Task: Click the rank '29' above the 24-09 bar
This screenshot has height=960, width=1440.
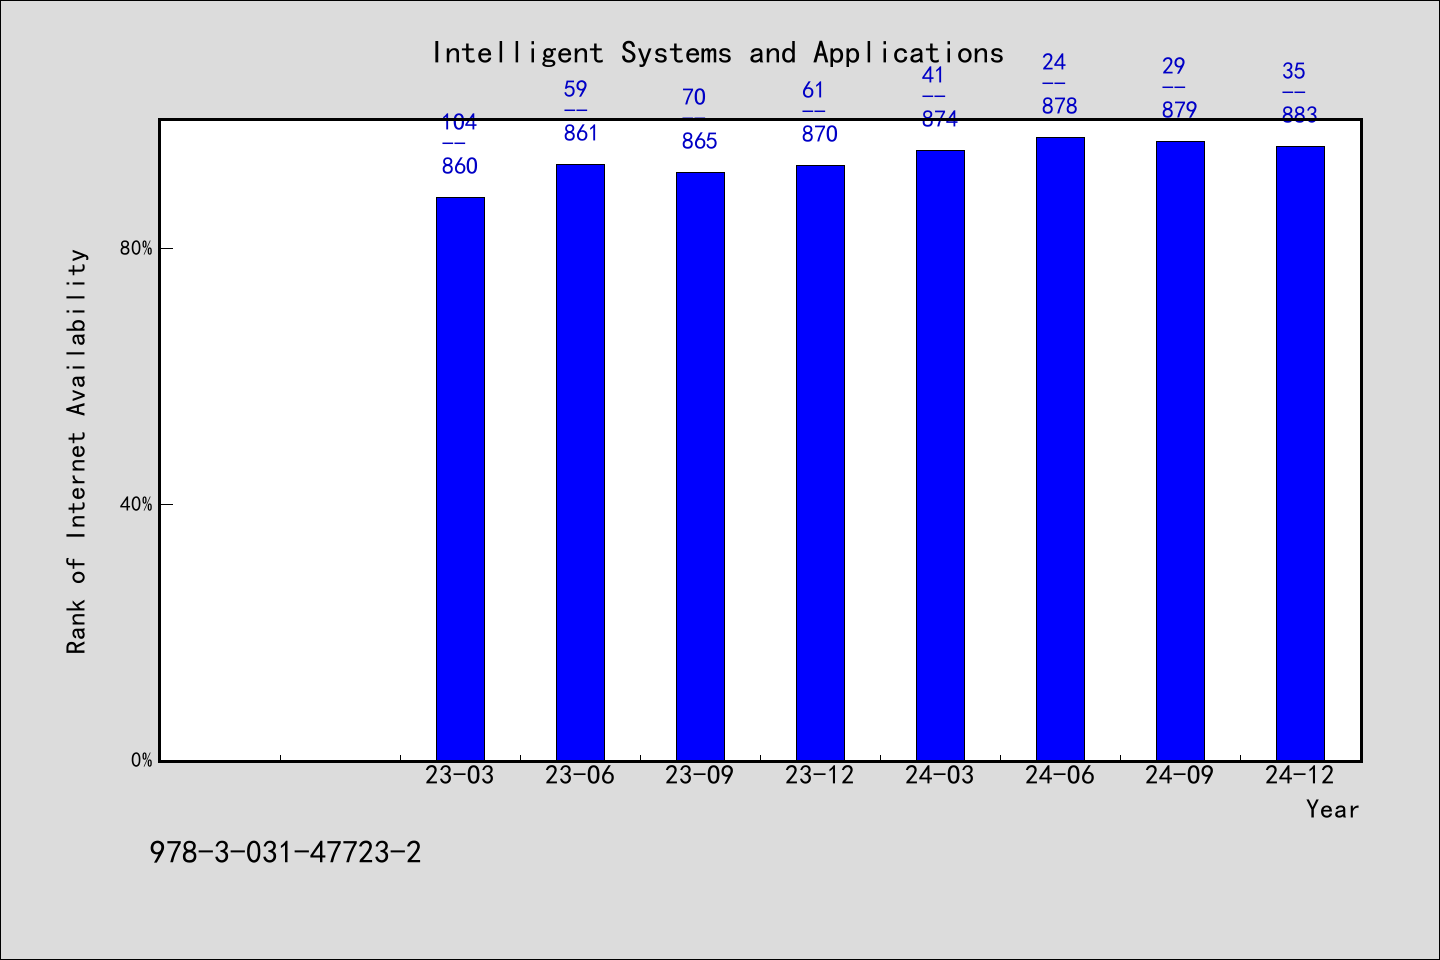Action: click(1173, 66)
